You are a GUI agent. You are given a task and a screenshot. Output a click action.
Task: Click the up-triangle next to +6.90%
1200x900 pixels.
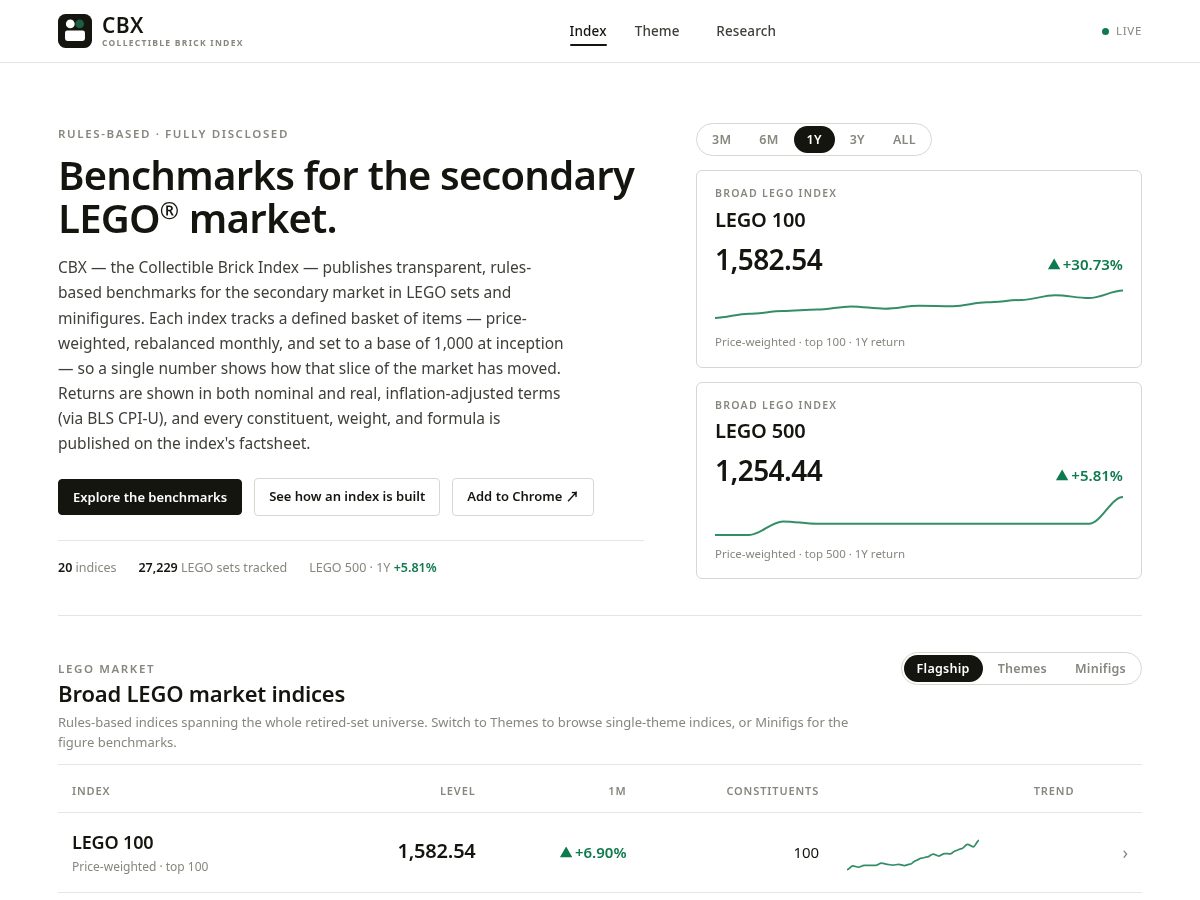(566, 852)
